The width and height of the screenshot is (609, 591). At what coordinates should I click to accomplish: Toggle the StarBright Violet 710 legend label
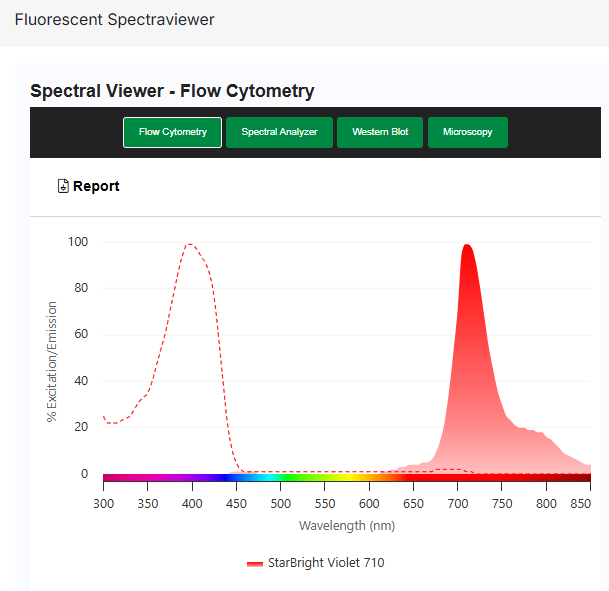325,563
